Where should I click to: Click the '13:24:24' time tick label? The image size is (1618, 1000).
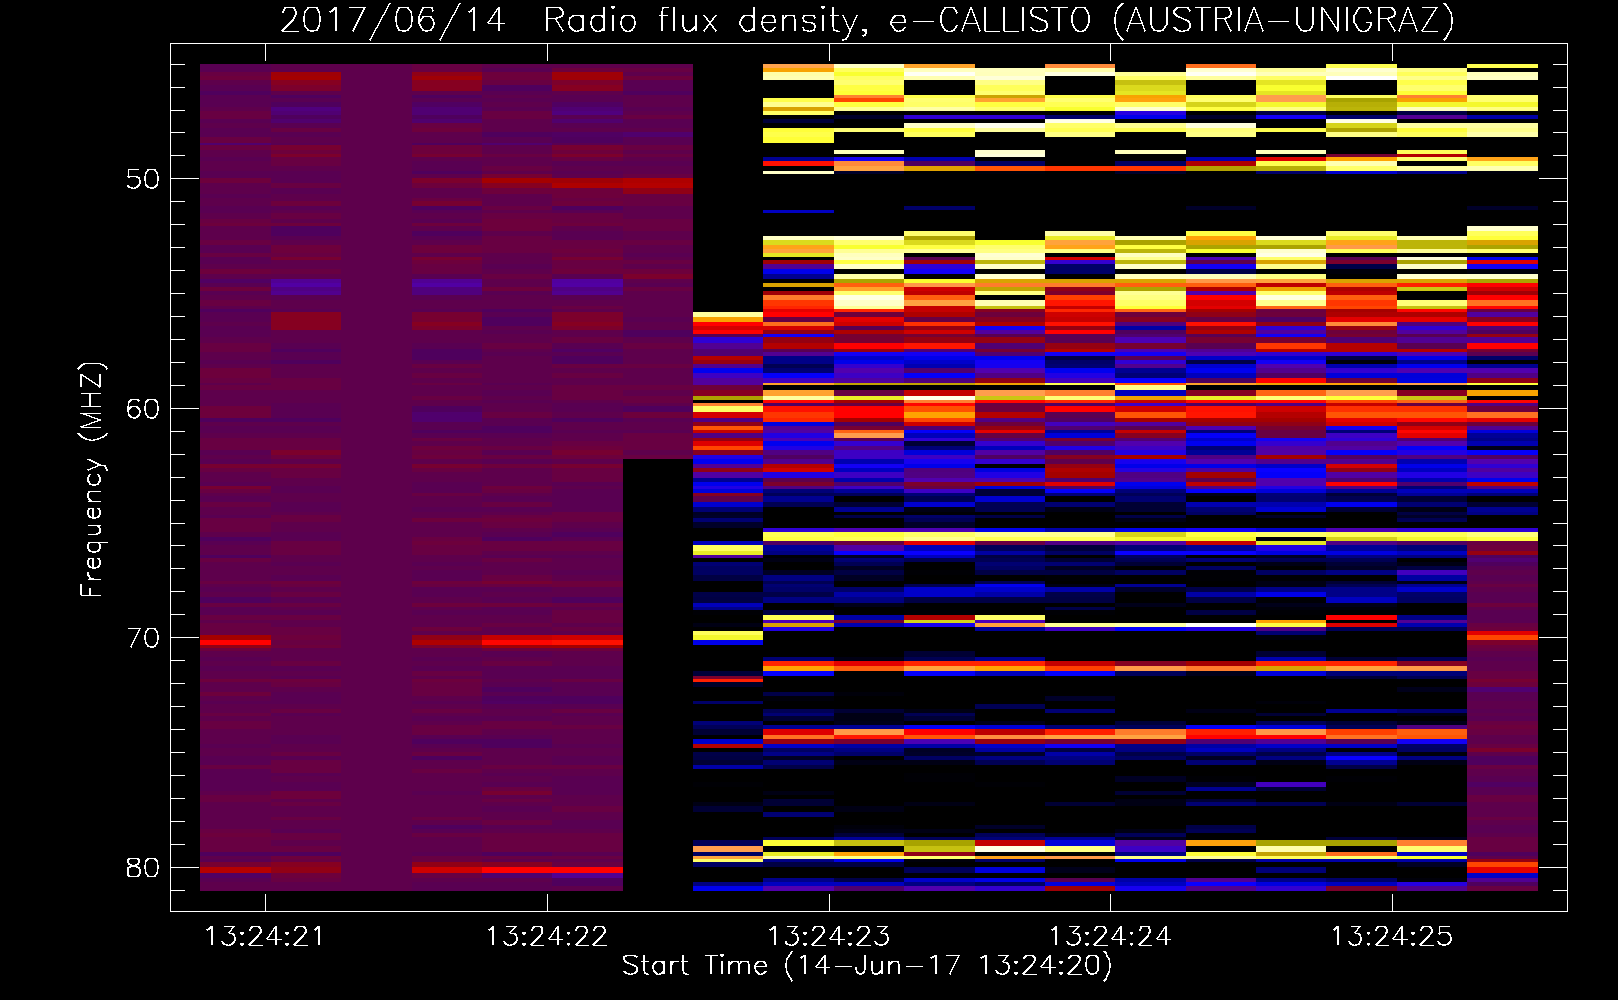click(1110, 936)
